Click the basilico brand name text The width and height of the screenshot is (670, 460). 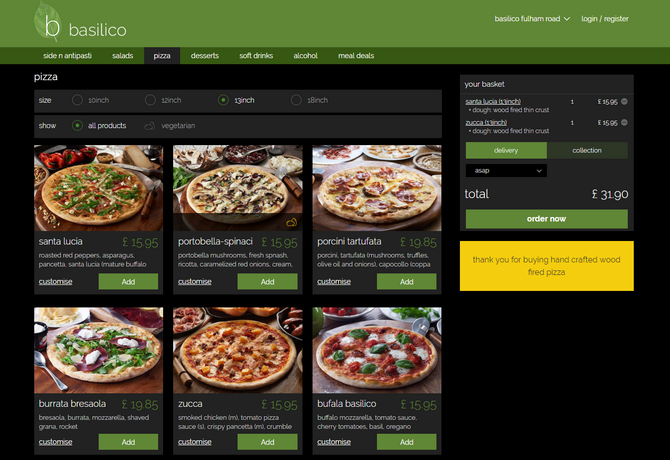pyautogui.click(x=97, y=30)
